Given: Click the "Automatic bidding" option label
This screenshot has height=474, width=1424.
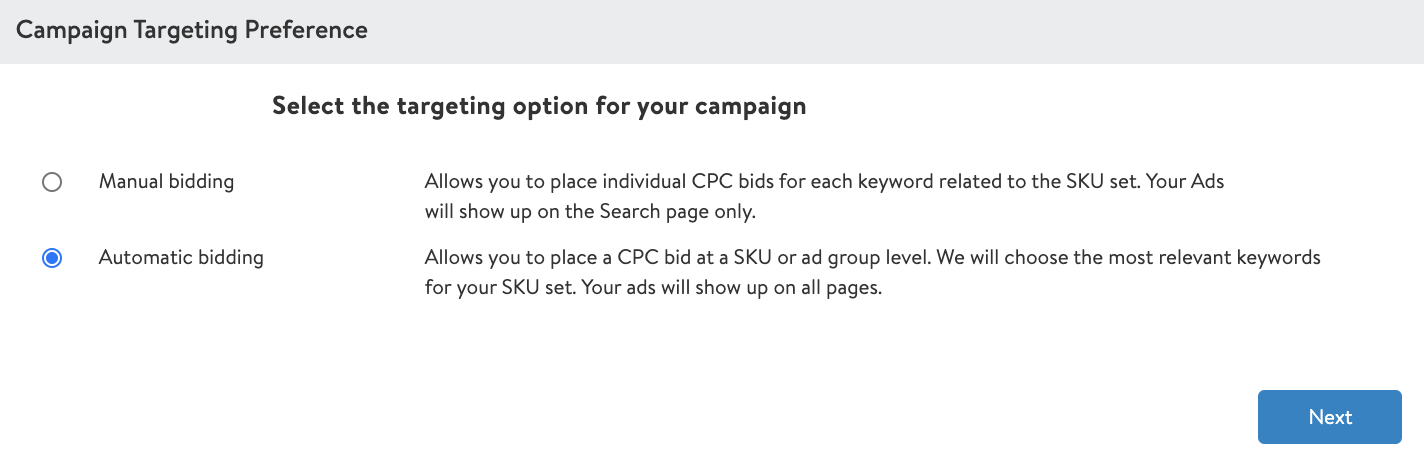Looking at the screenshot, I should click(181, 258).
